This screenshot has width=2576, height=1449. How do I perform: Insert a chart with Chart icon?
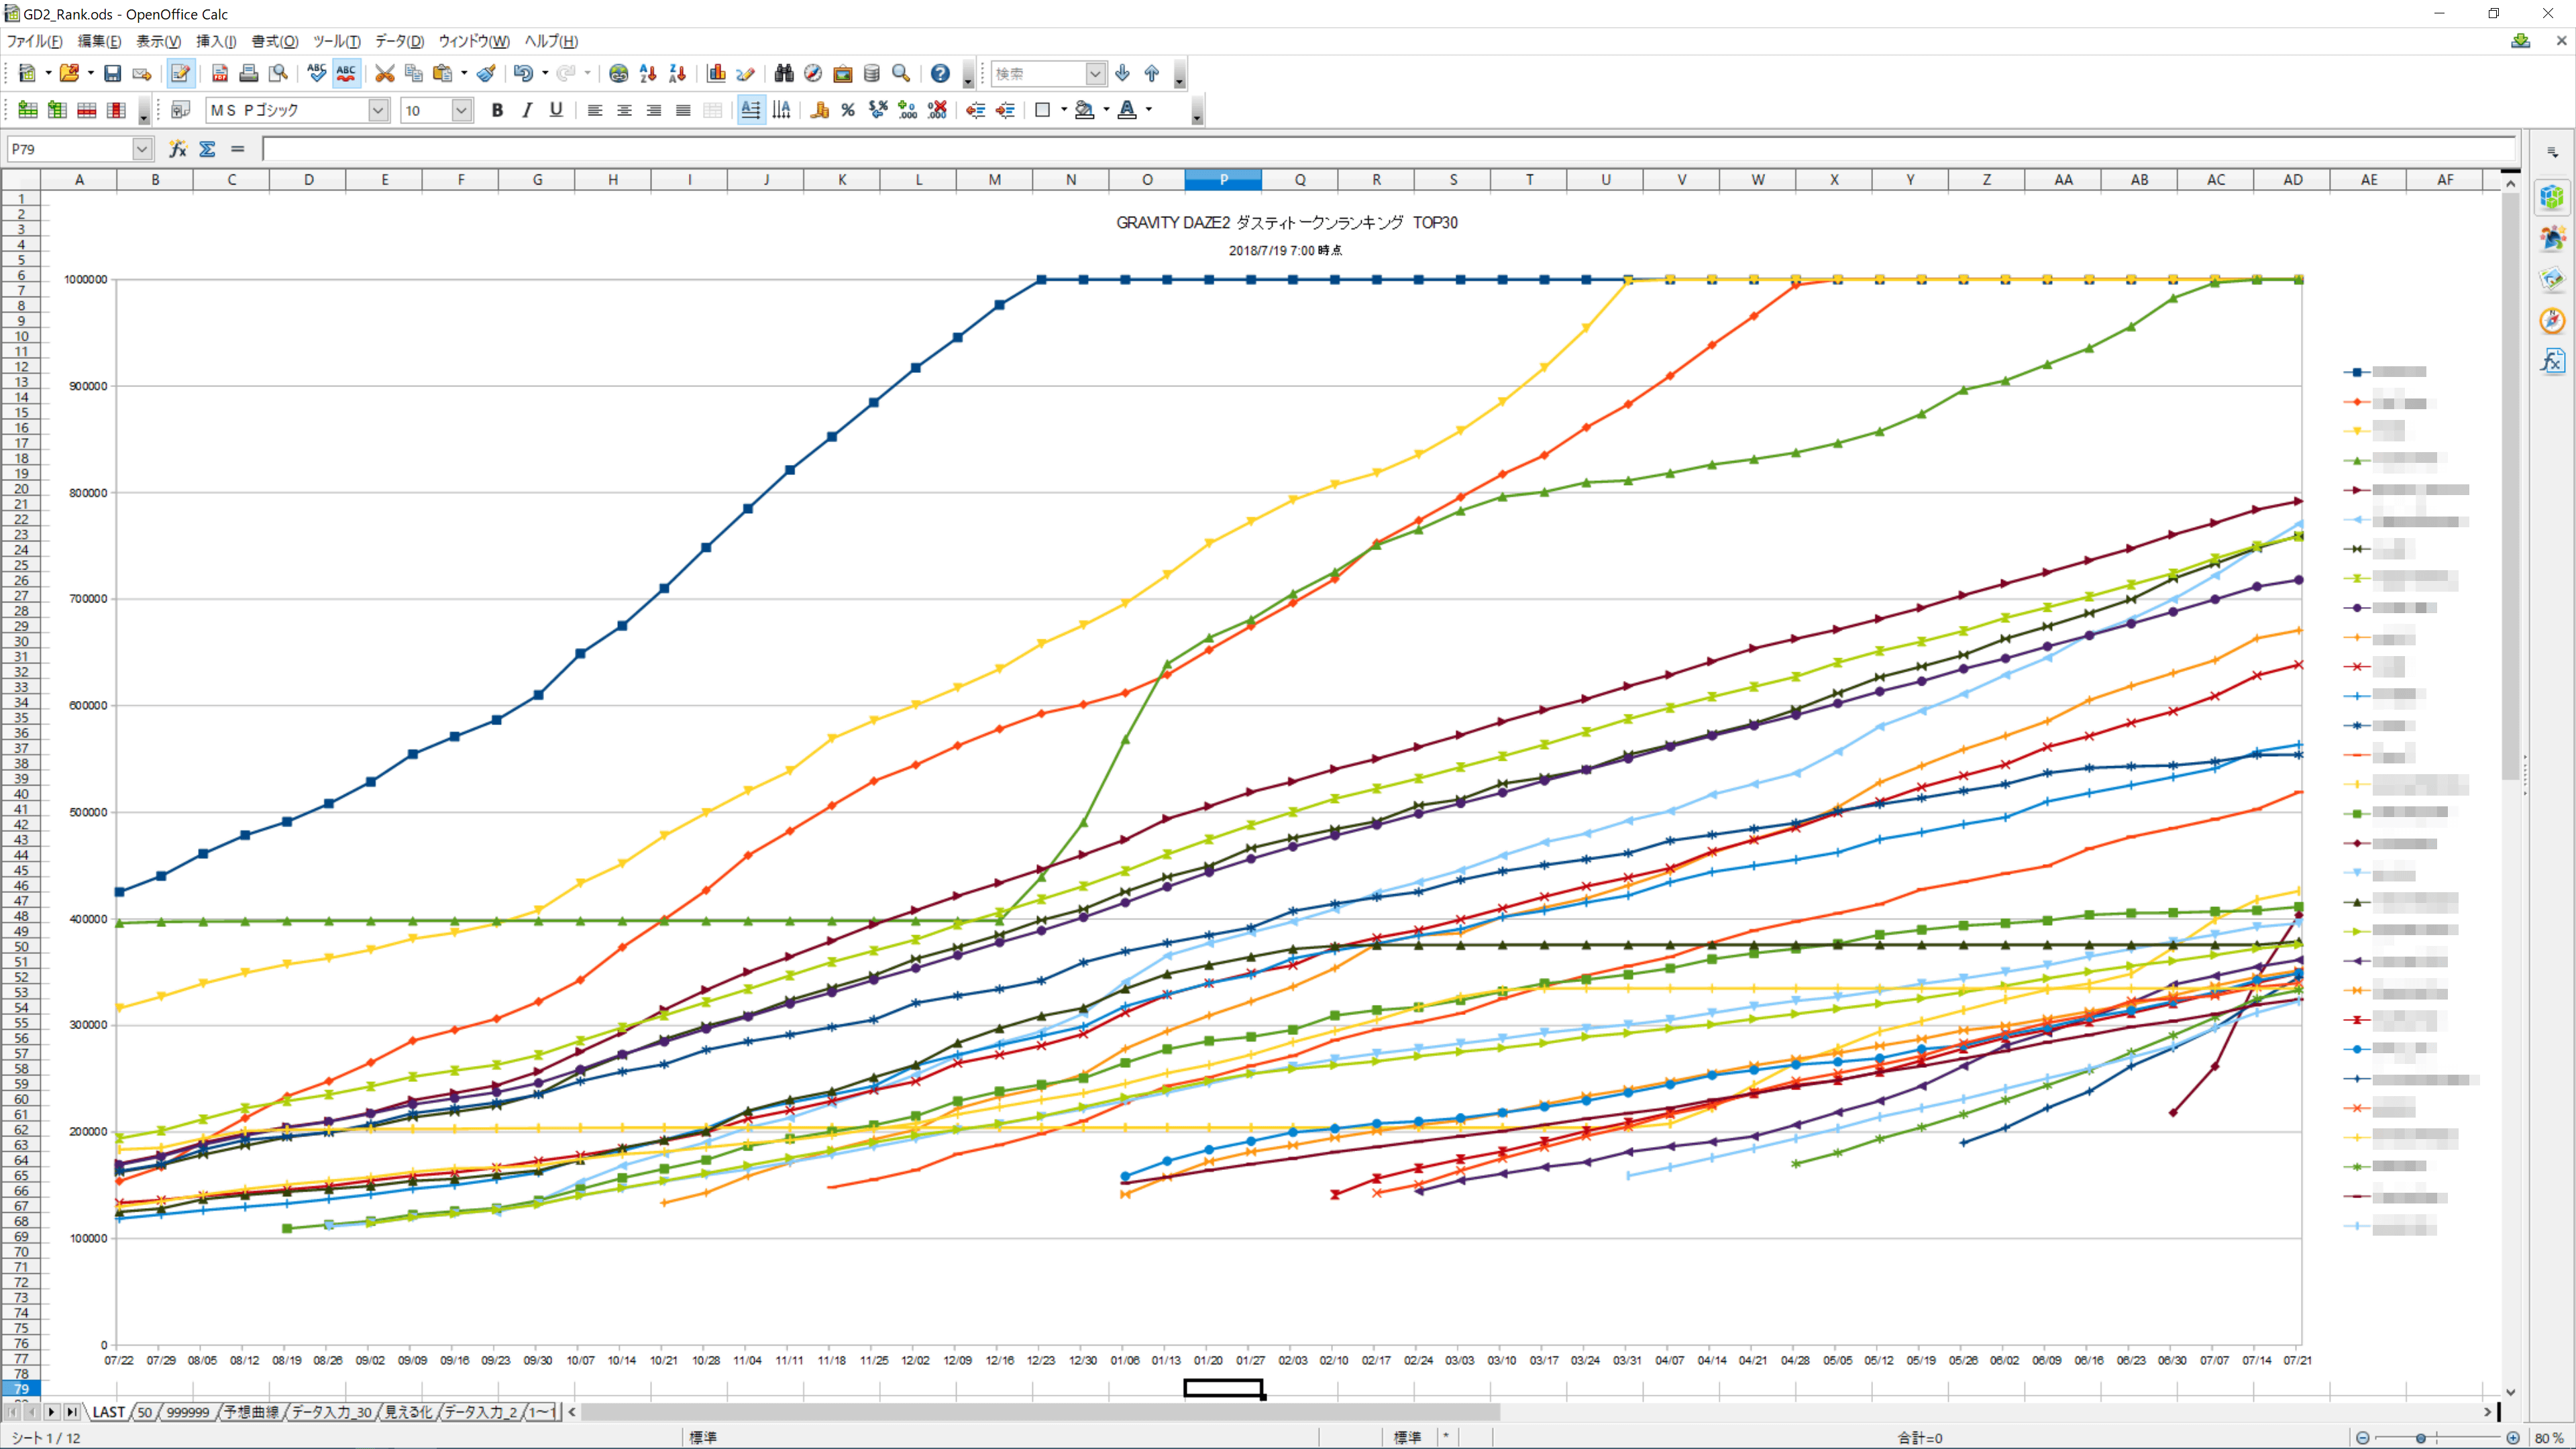coord(716,73)
